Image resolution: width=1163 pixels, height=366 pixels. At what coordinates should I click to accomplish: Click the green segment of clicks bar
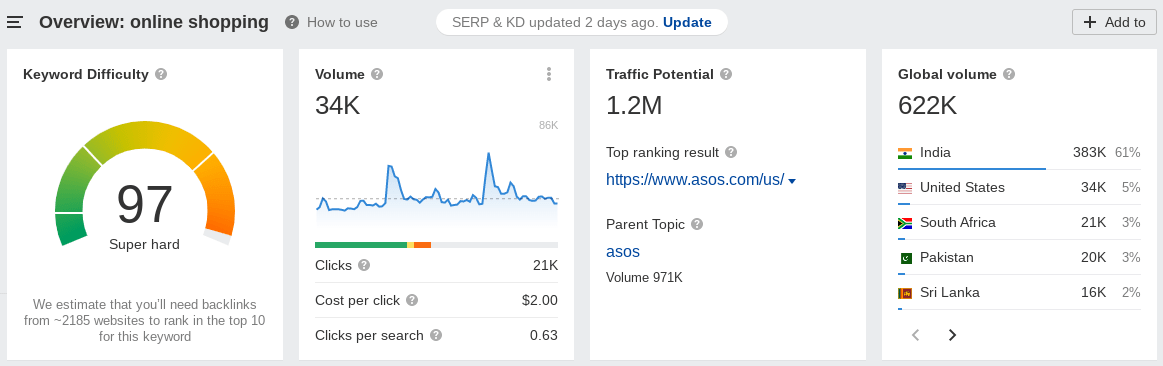pyautogui.click(x=361, y=244)
